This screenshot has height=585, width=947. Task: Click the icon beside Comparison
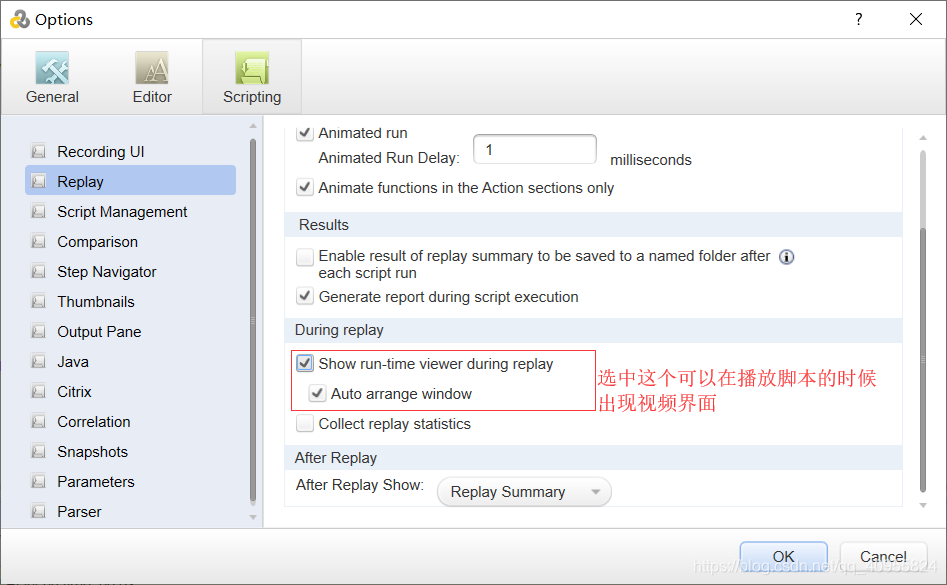39,241
